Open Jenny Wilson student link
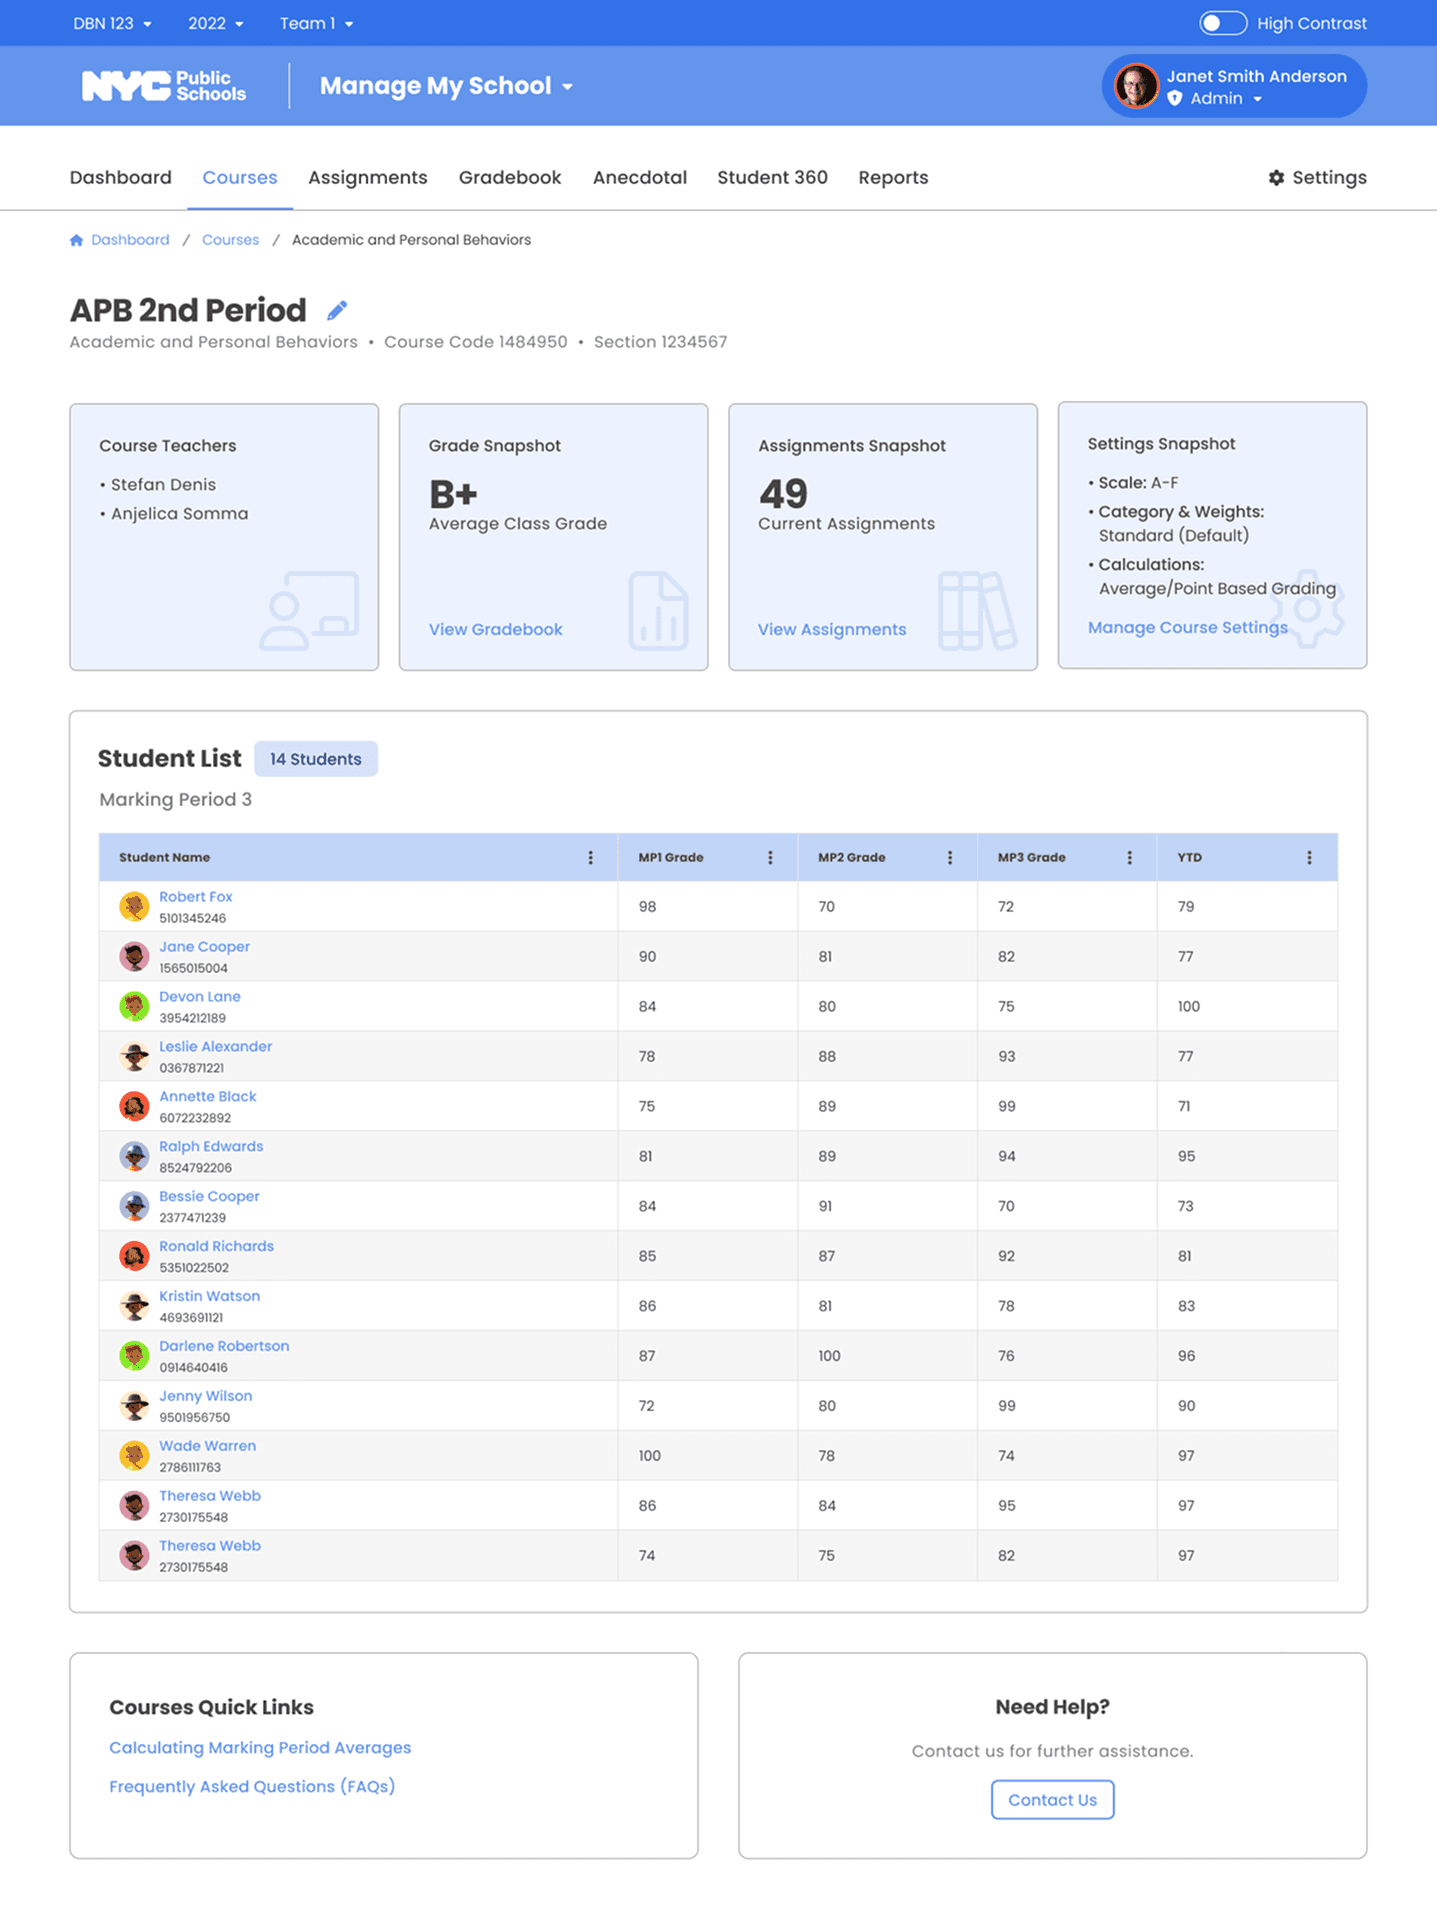Image resolution: width=1437 pixels, height=1914 pixels. point(206,1396)
